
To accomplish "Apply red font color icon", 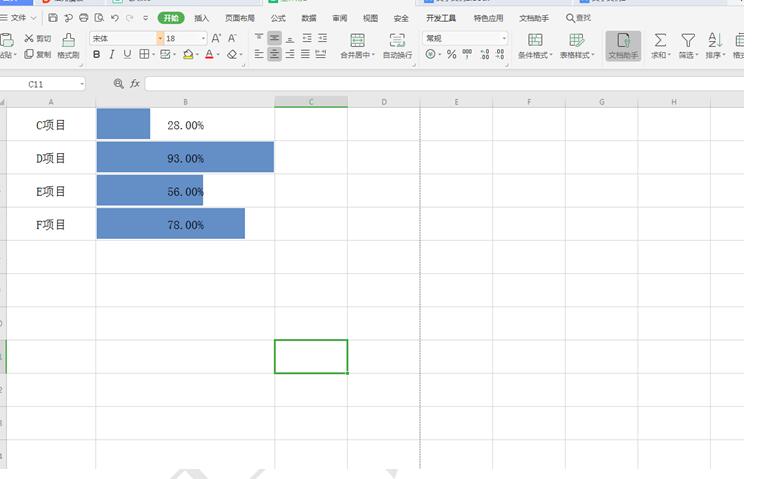I will point(210,54).
